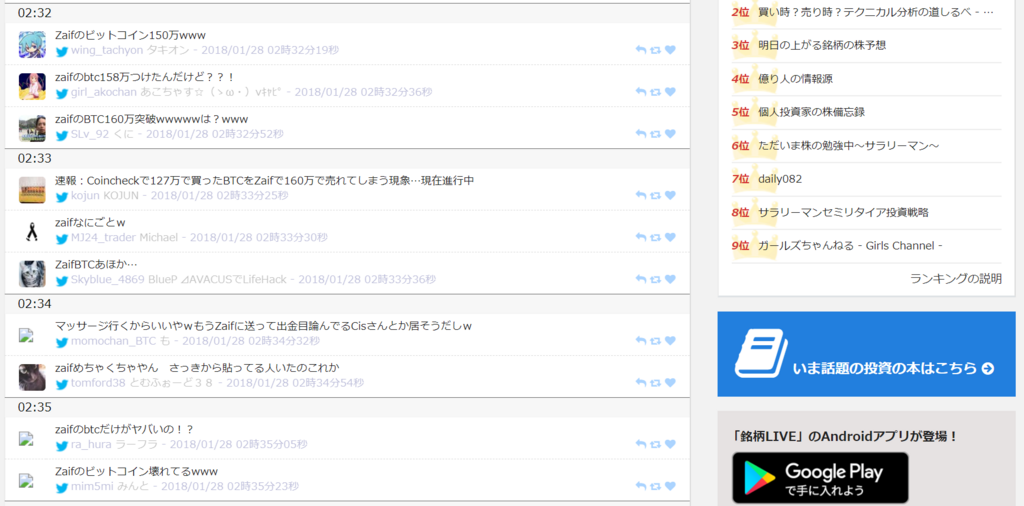Open the wing_tachyon タキオン profile link
Image resolution: width=1024 pixels, height=506 pixels.
pyautogui.click(x=129, y=50)
